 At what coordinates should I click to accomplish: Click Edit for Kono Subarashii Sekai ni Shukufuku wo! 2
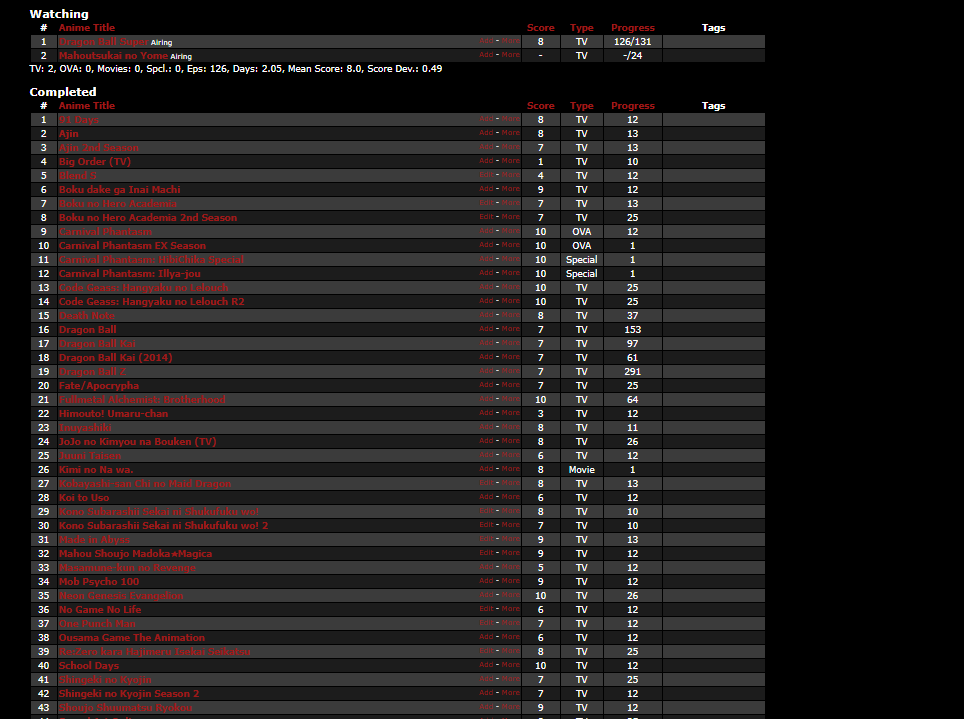coord(486,525)
